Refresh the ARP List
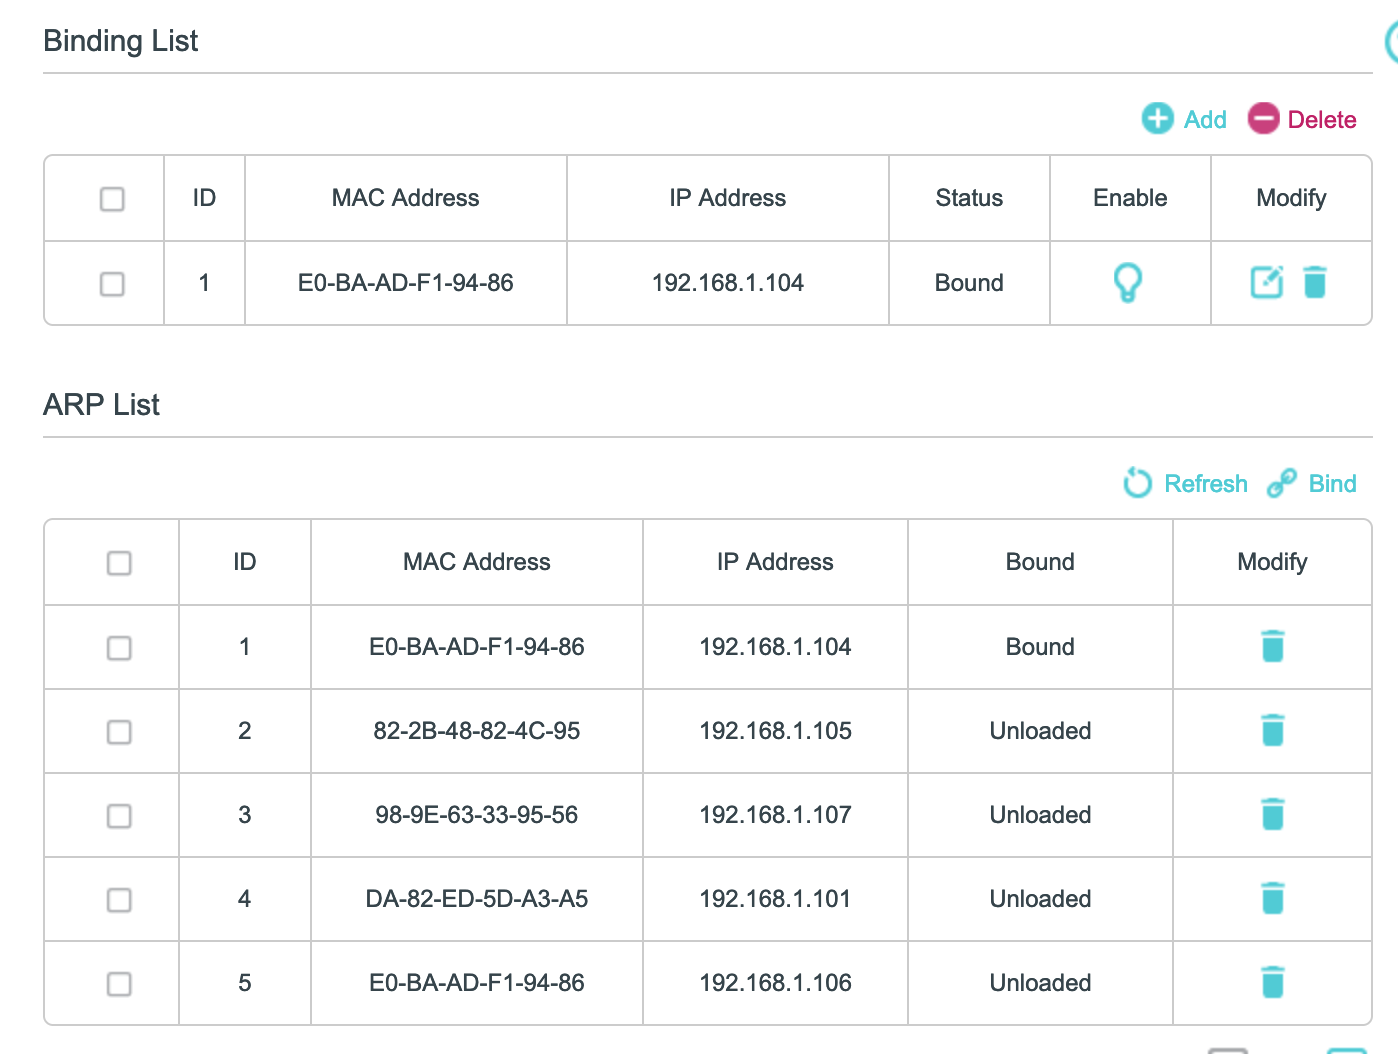1398x1054 pixels. [1186, 483]
